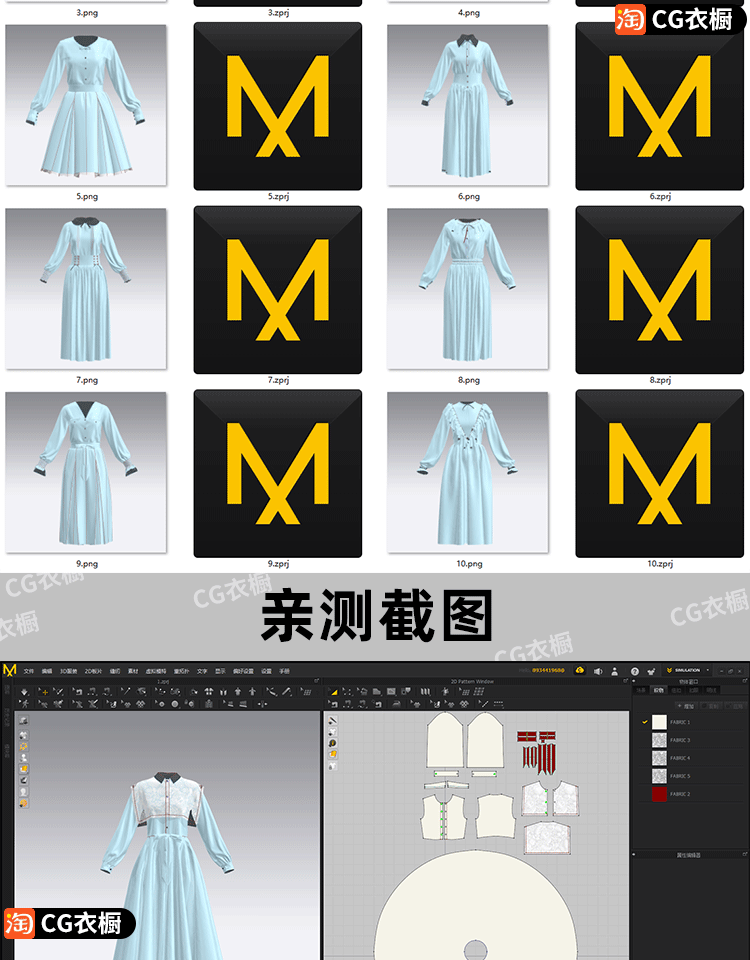Viewport: 750px width, 960px height.
Task: Toggle the FABRIC 1 checkmark
Action: click(645, 722)
